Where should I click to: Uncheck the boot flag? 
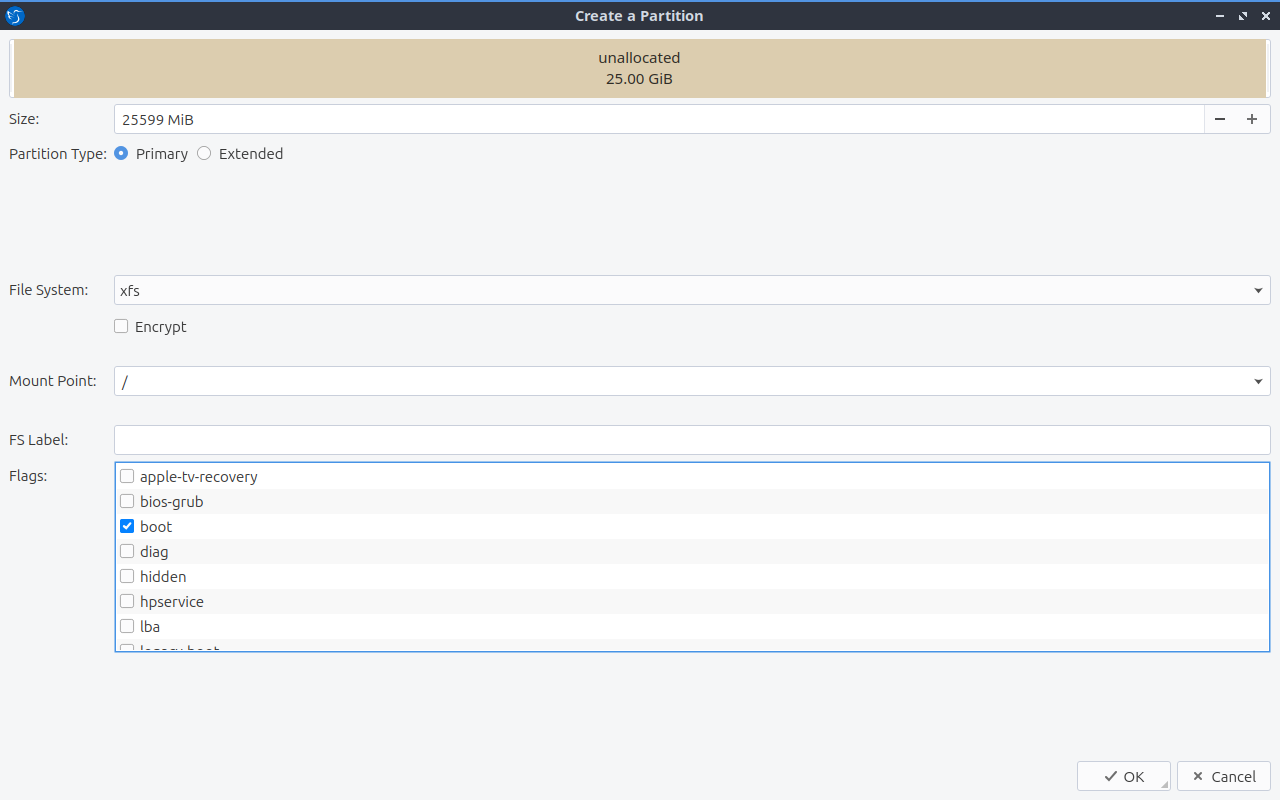[x=127, y=527]
